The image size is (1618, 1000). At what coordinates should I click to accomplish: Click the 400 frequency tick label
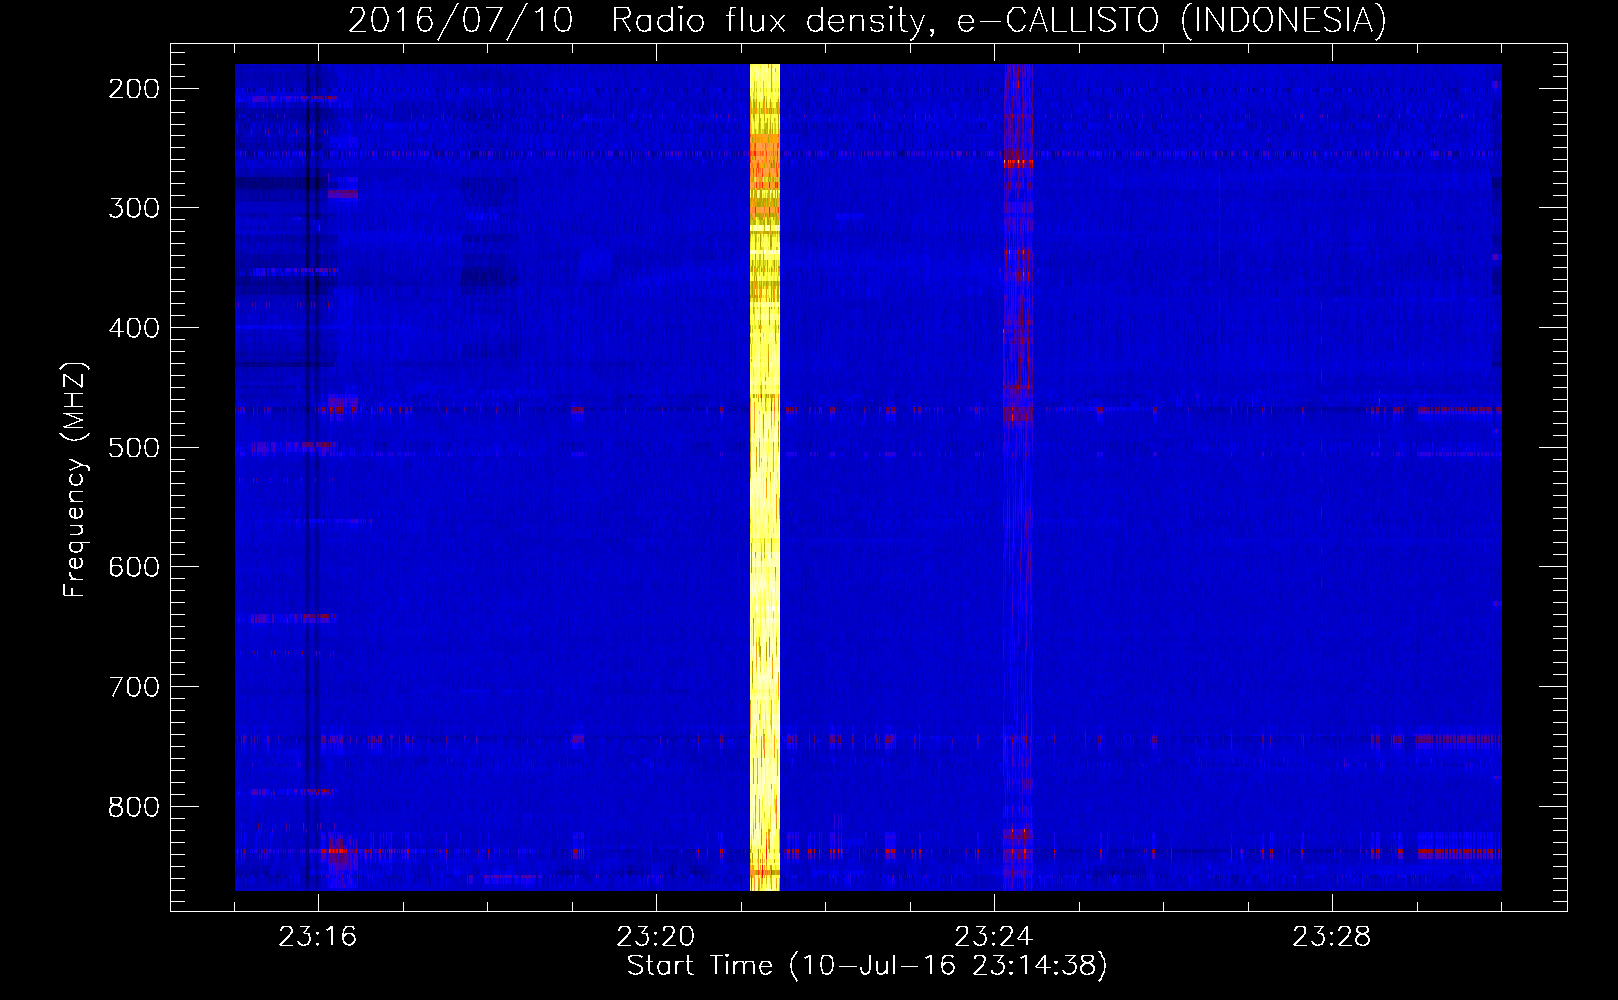pyautogui.click(x=134, y=328)
